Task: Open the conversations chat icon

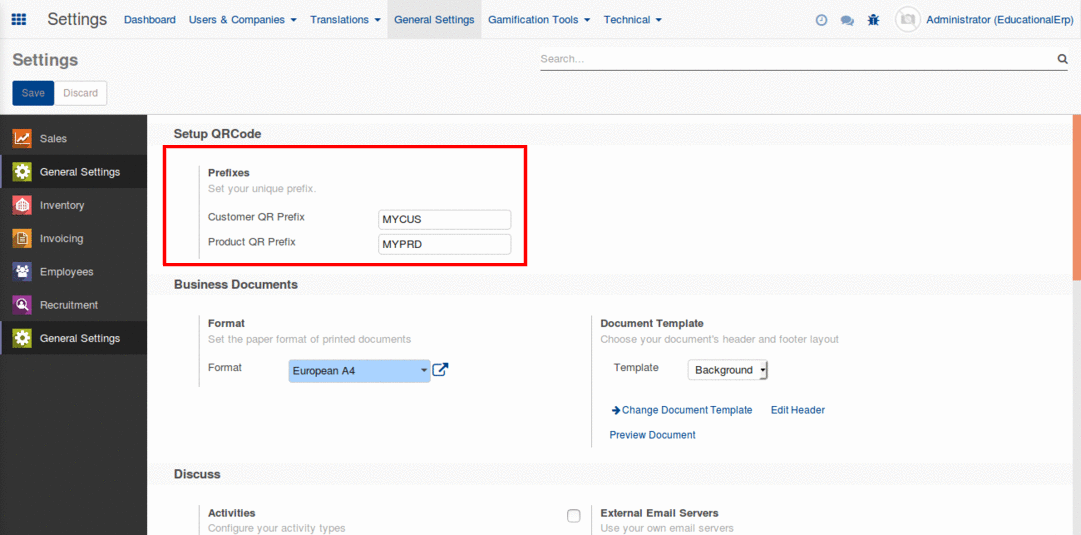Action: (847, 20)
